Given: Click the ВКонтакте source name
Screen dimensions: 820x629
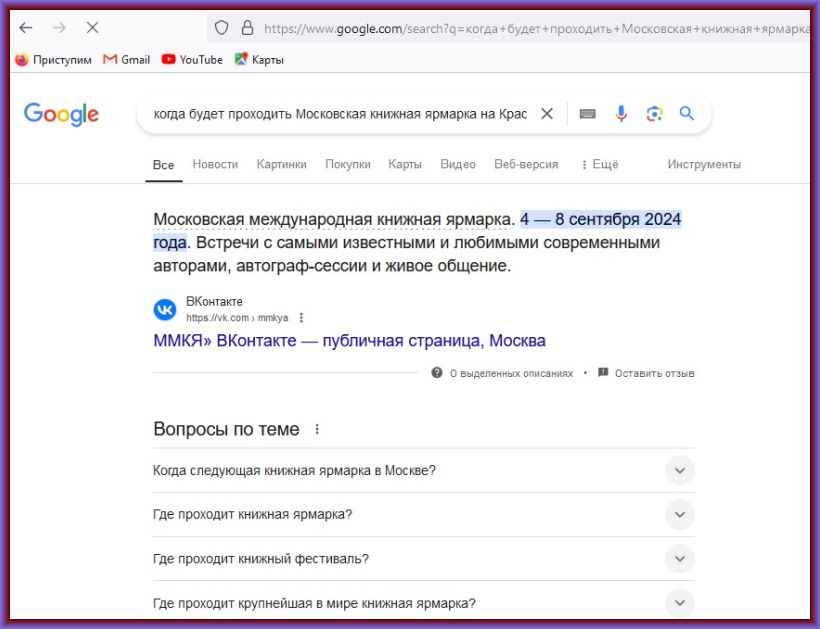Looking at the screenshot, I should coord(214,302).
